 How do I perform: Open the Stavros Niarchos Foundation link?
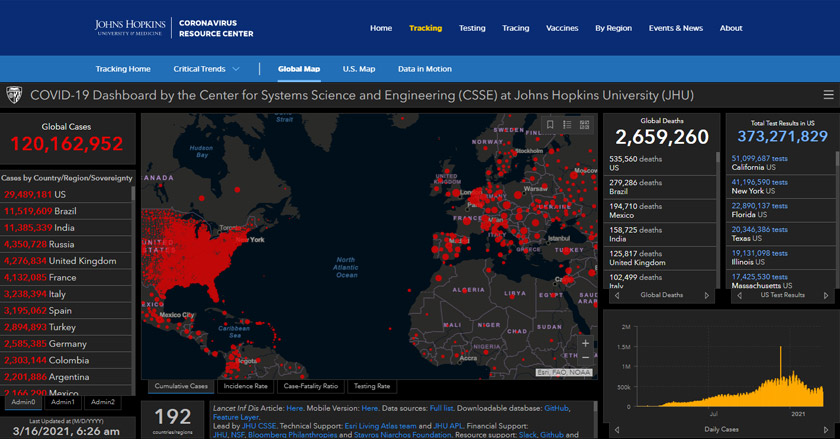(402, 435)
